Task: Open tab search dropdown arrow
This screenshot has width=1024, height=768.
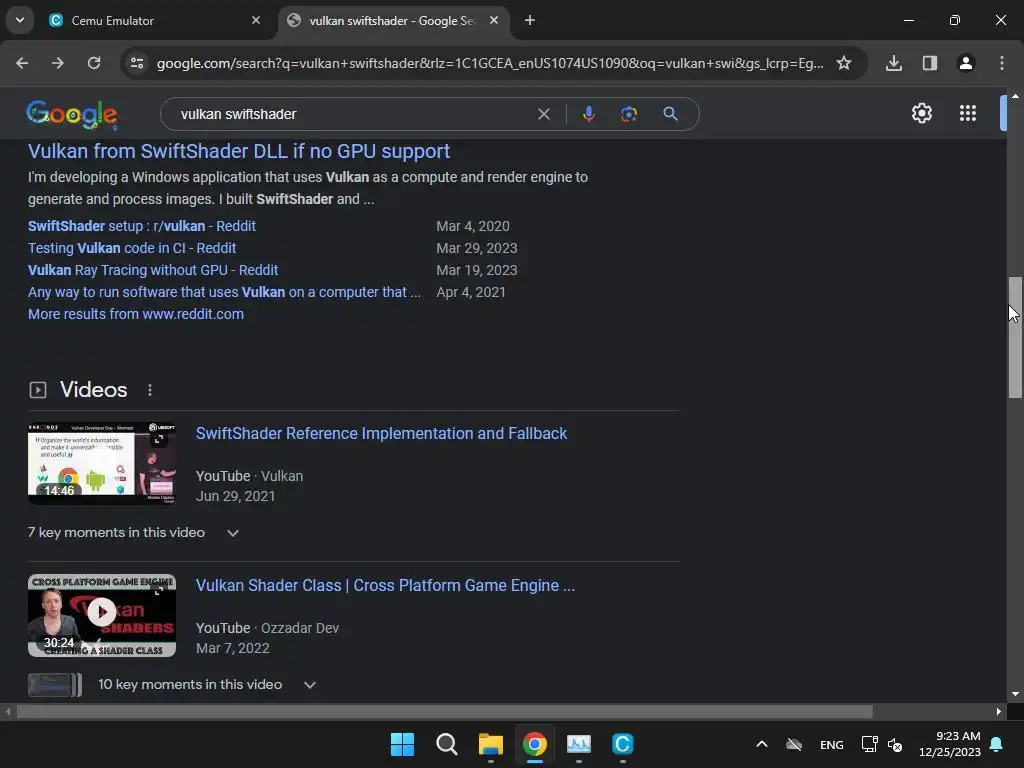Action: (x=20, y=20)
